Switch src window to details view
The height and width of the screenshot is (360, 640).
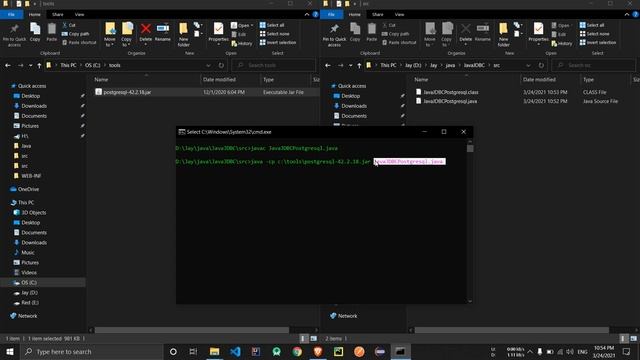point(623,338)
